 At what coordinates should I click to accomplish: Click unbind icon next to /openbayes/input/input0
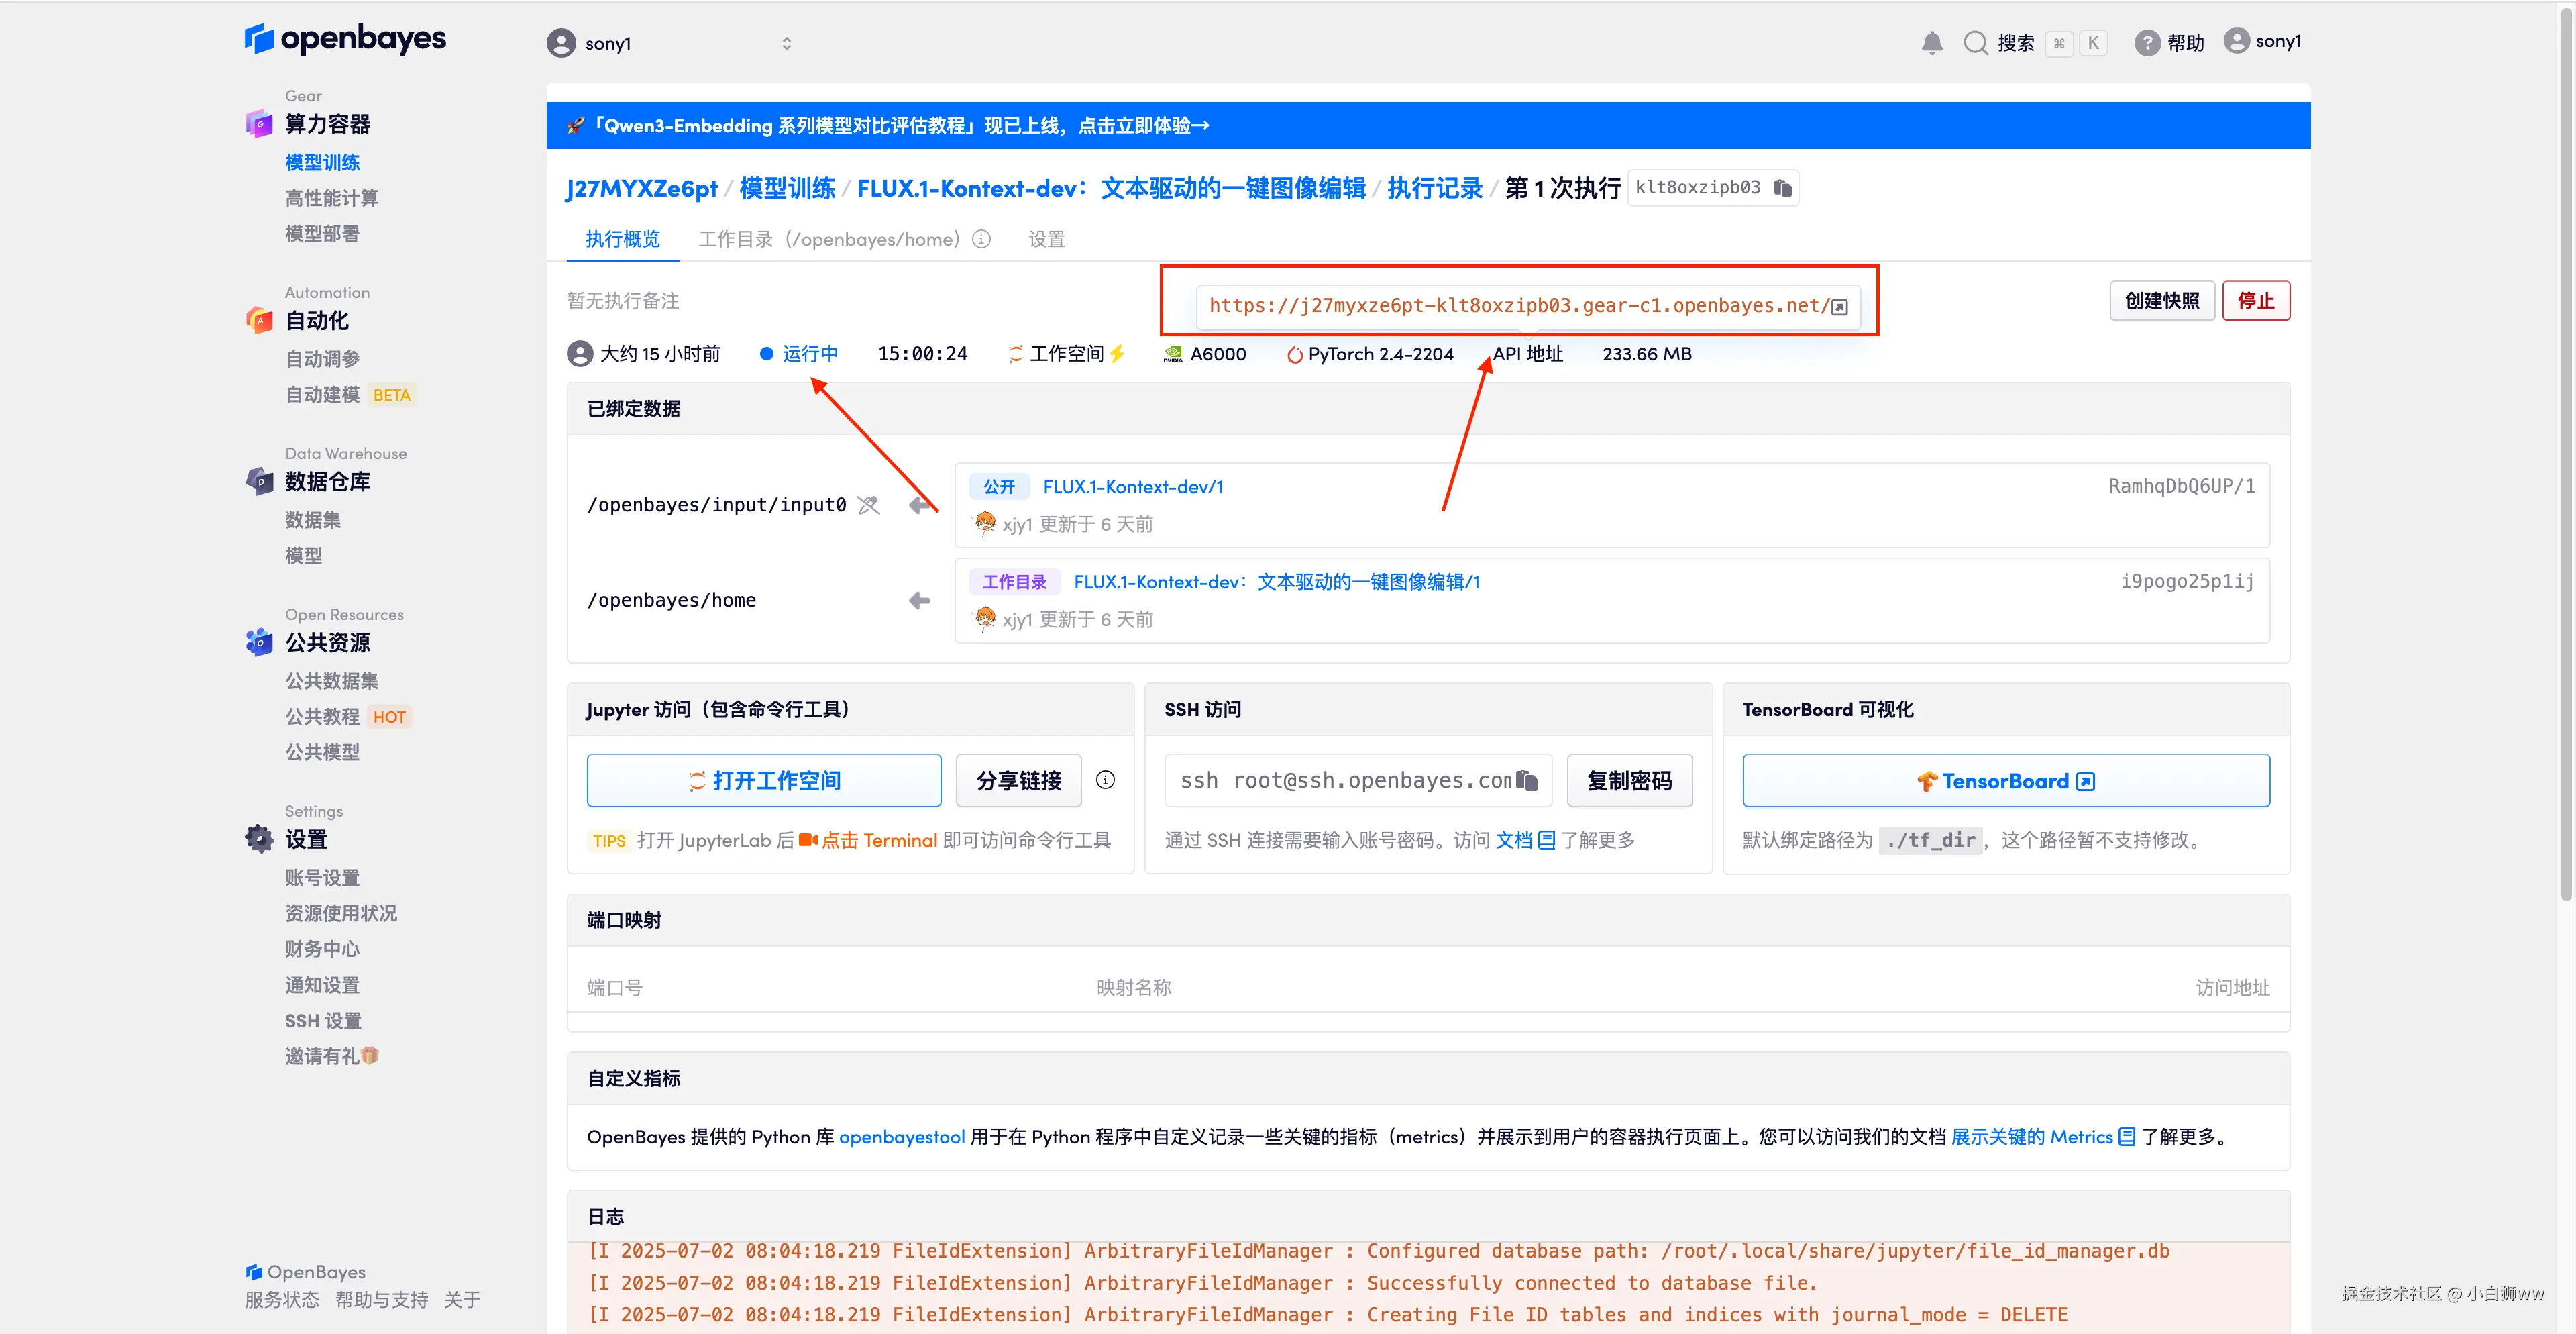(869, 505)
